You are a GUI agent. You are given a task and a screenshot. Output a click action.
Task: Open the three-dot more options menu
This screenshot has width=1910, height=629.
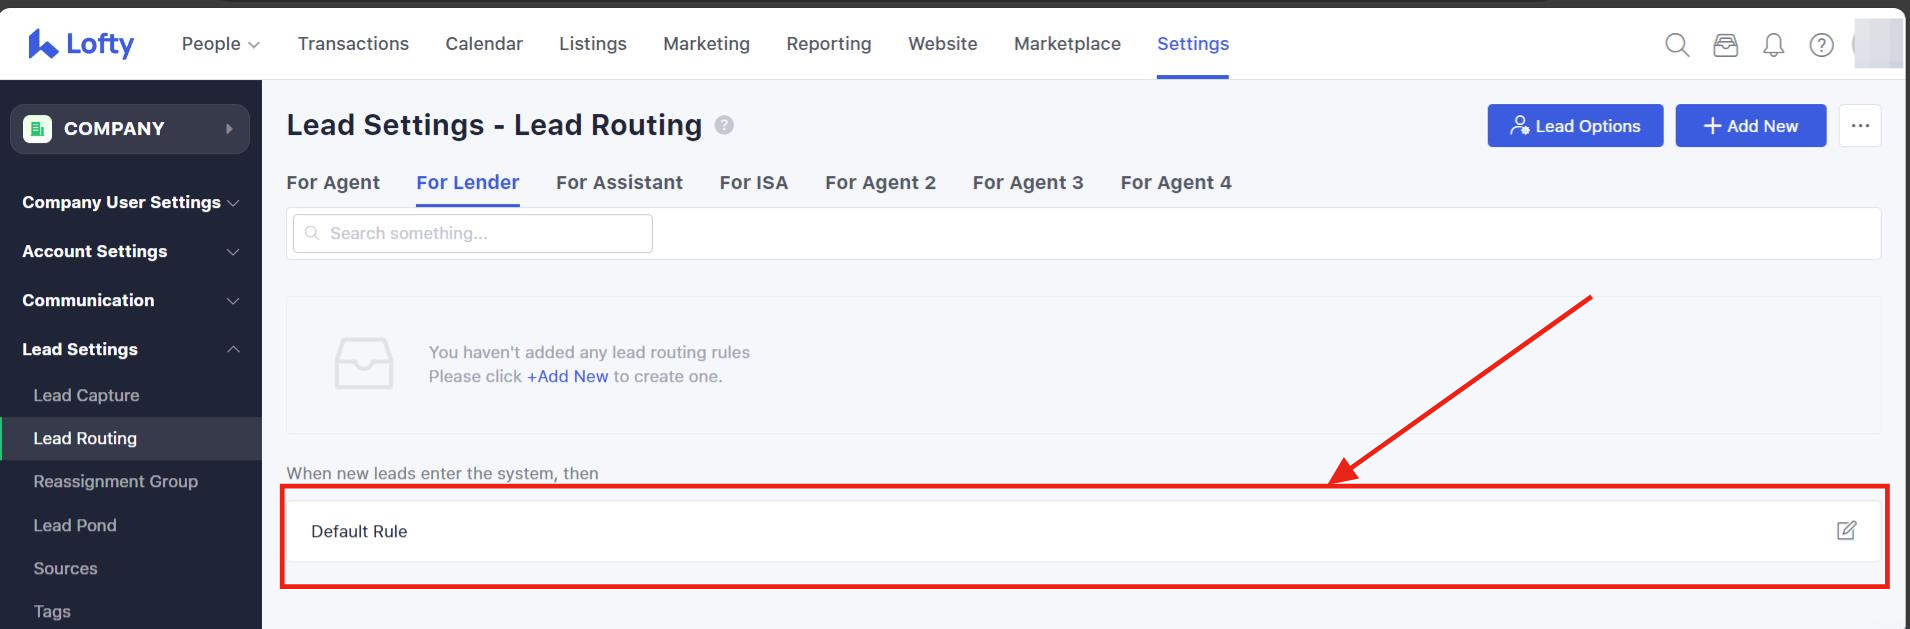click(1860, 126)
